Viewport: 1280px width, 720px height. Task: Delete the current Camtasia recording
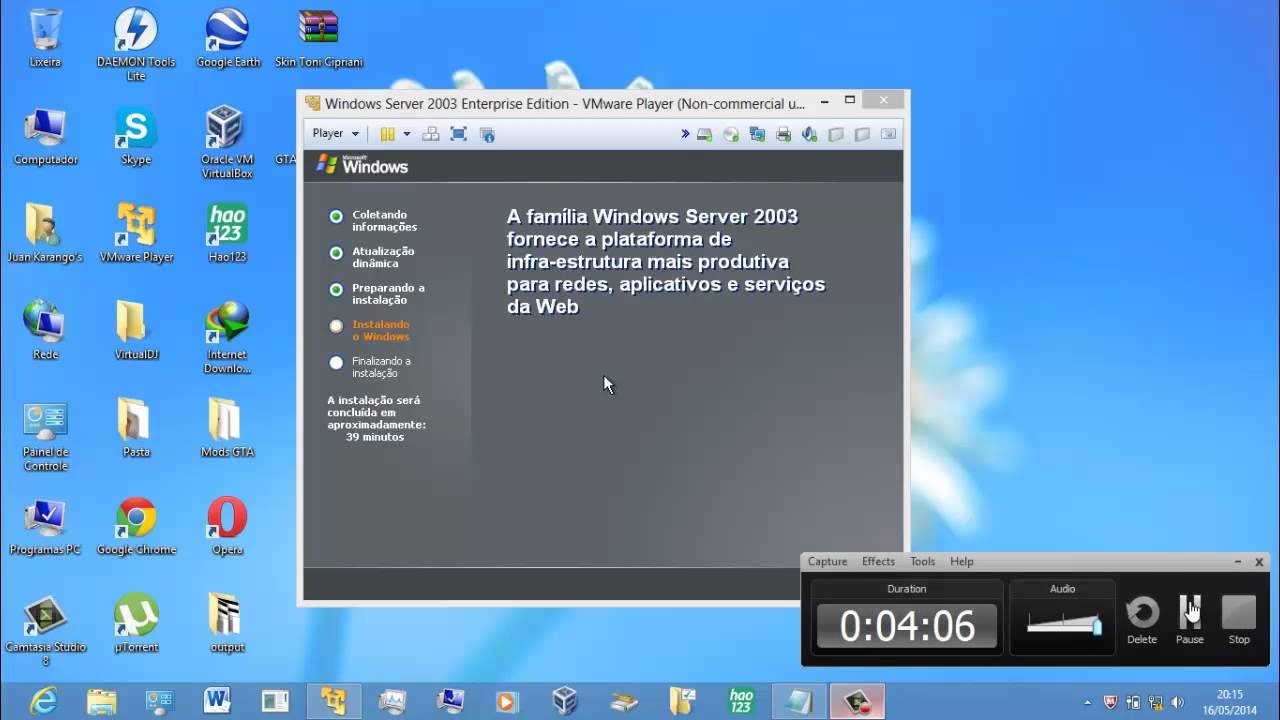(x=1142, y=619)
